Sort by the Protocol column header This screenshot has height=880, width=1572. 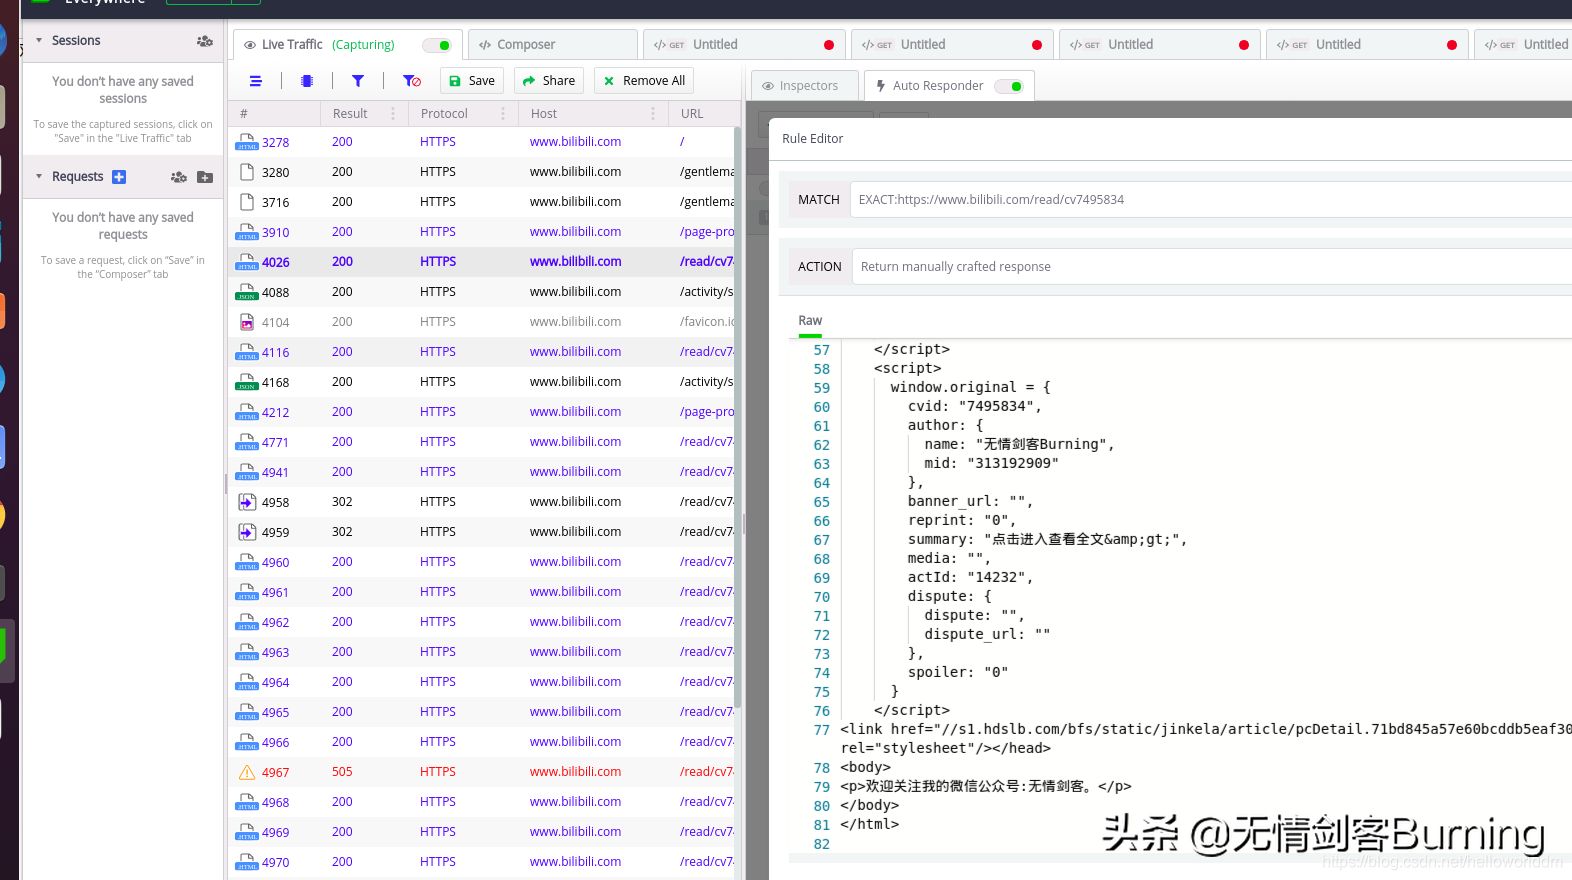coord(444,114)
